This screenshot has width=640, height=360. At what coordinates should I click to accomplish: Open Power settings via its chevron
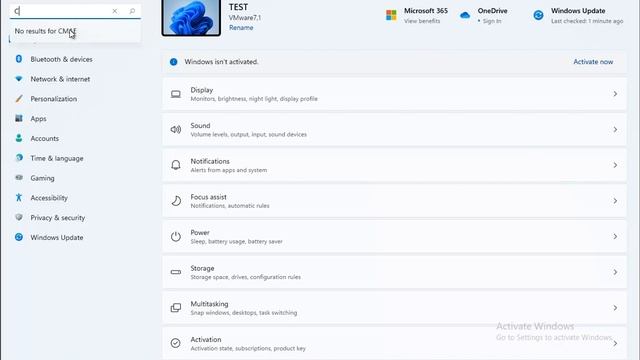click(615, 236)
